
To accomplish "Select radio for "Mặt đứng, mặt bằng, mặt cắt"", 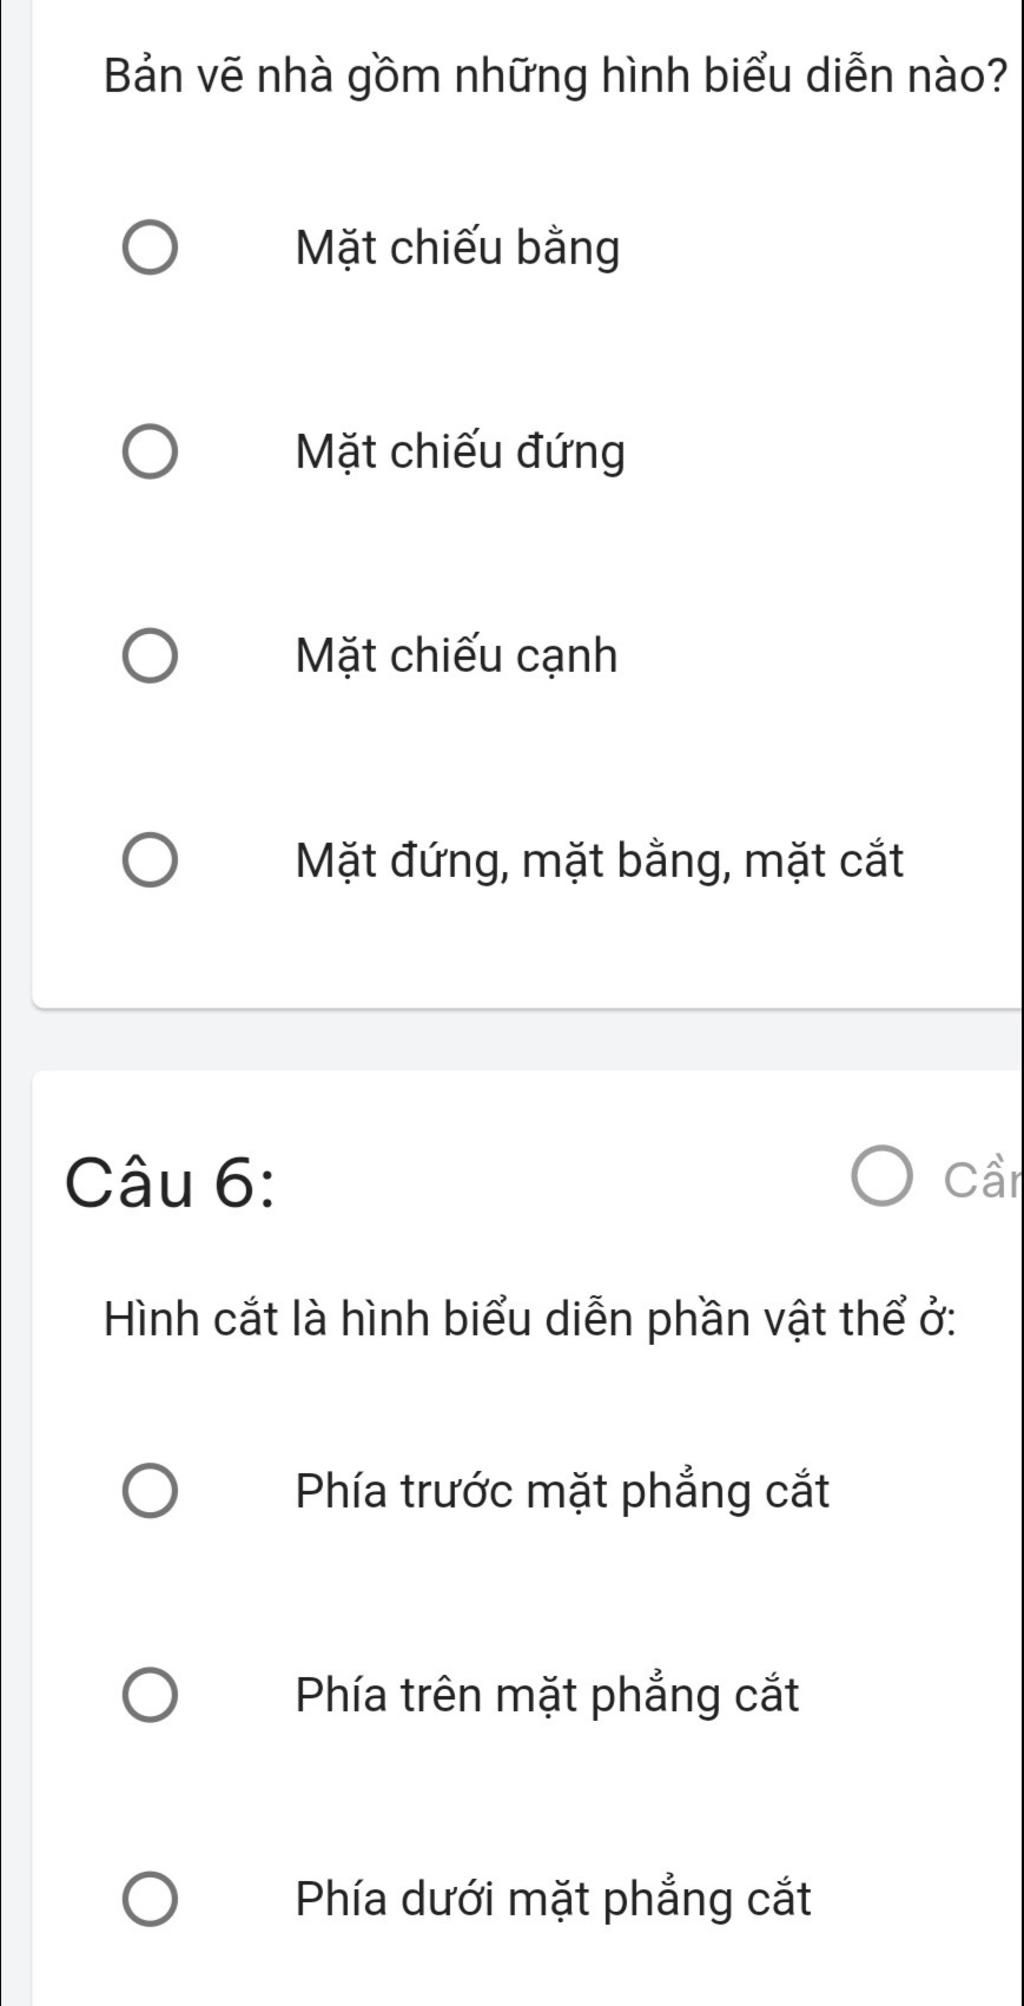I will (x=150, y=861).
